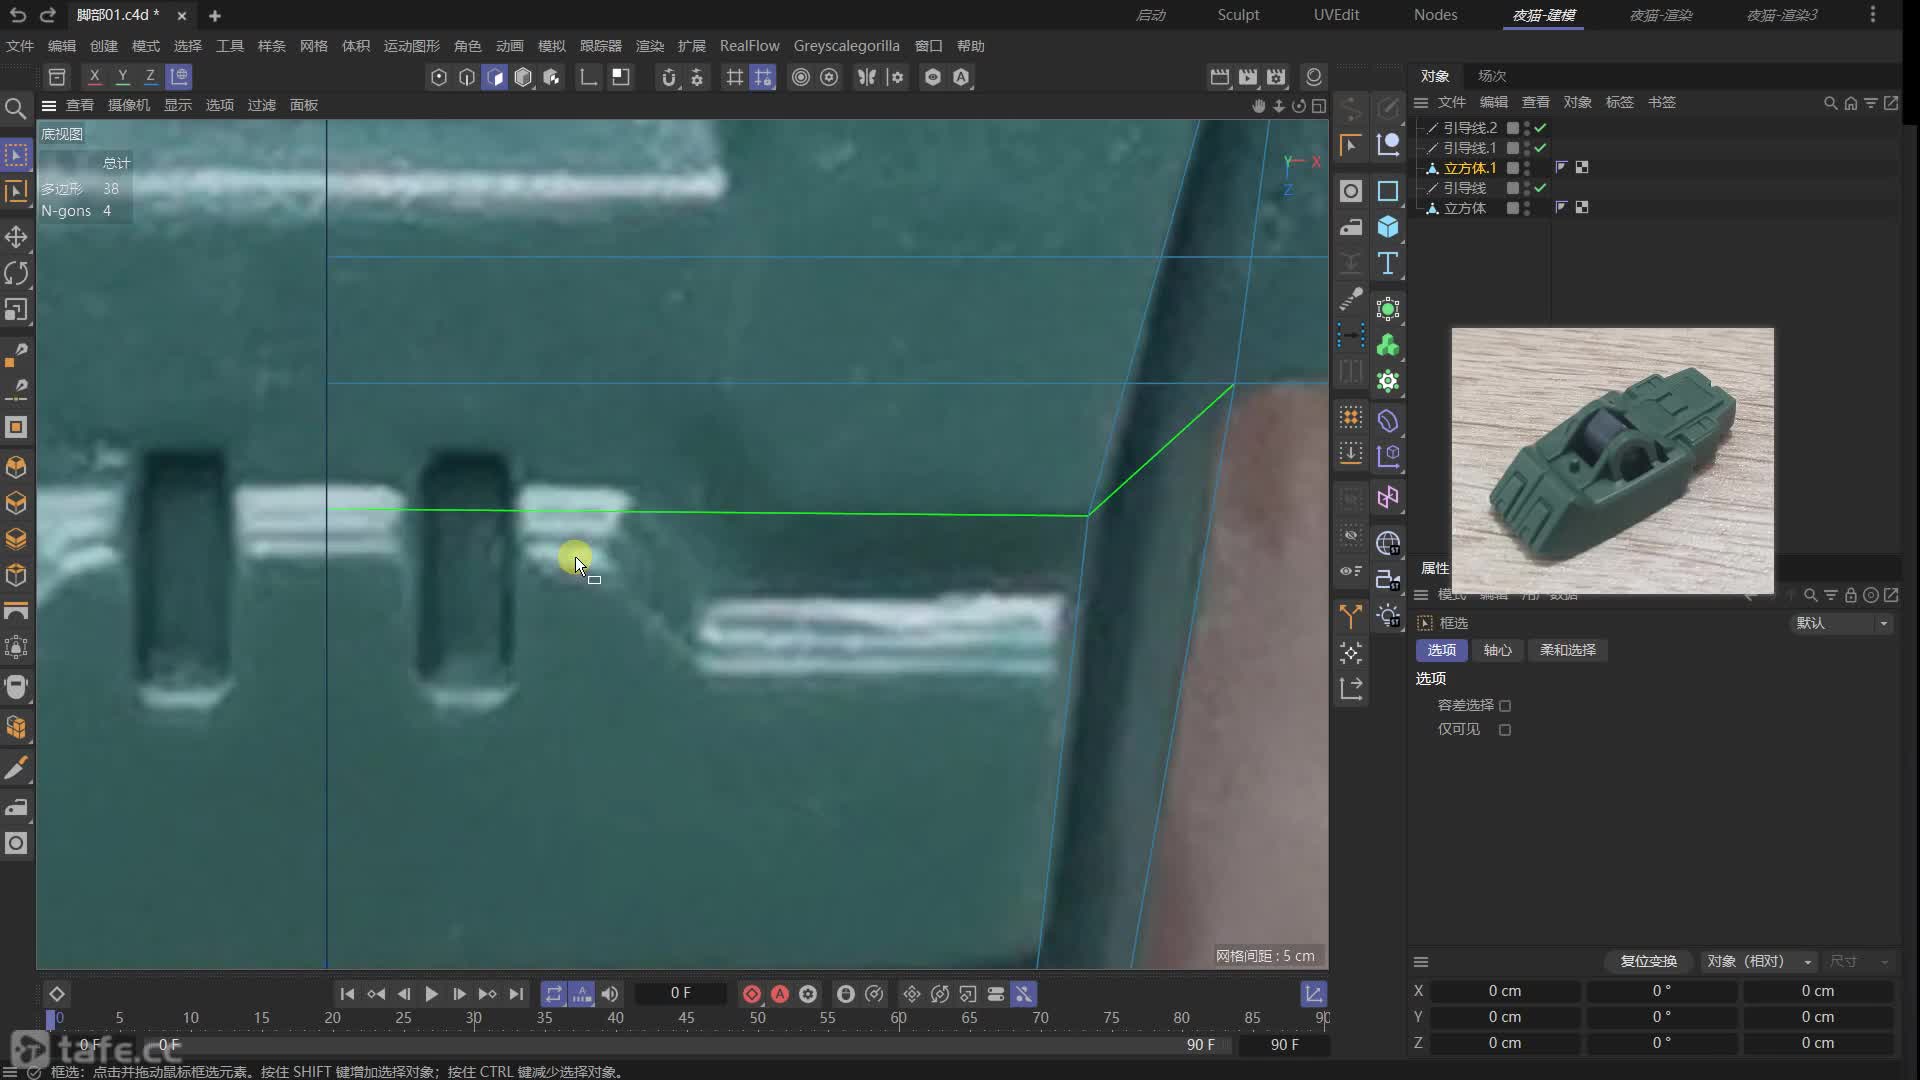Switch to 轴心 tab in Attributes
The width and height of the screenshot is (1920, 1080).
[1497, 650]
